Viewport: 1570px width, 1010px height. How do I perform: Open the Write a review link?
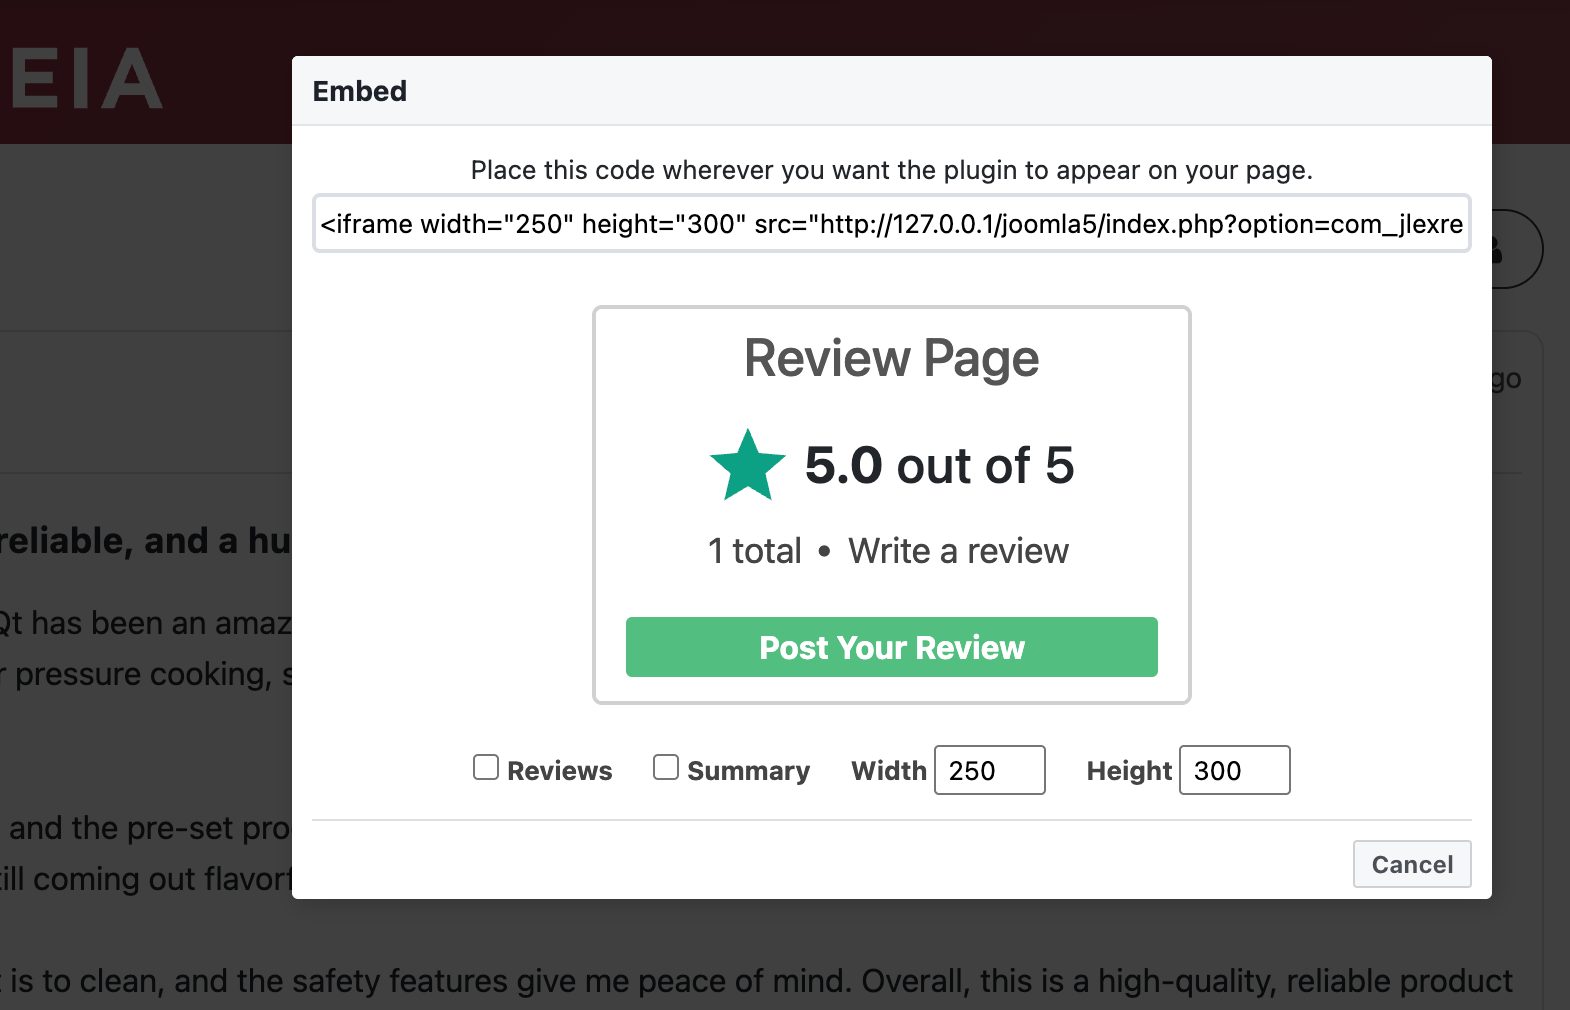[x=958, y=550]
